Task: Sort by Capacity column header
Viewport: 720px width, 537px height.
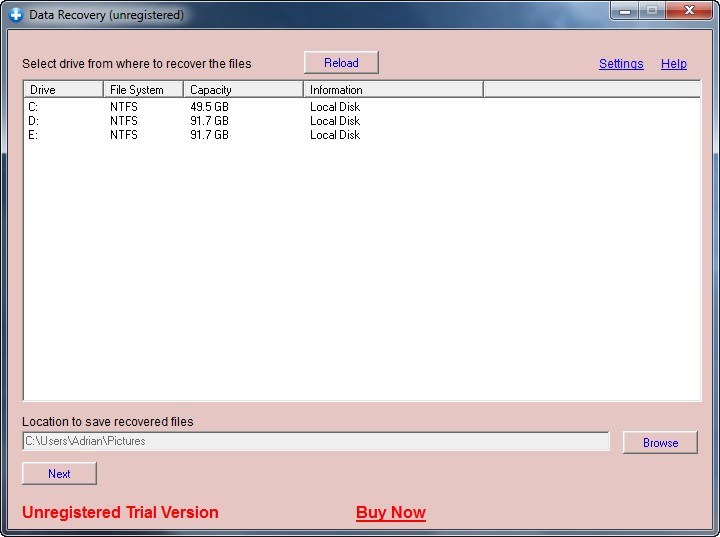Action: pyautogui.click(x=243, y=90)
